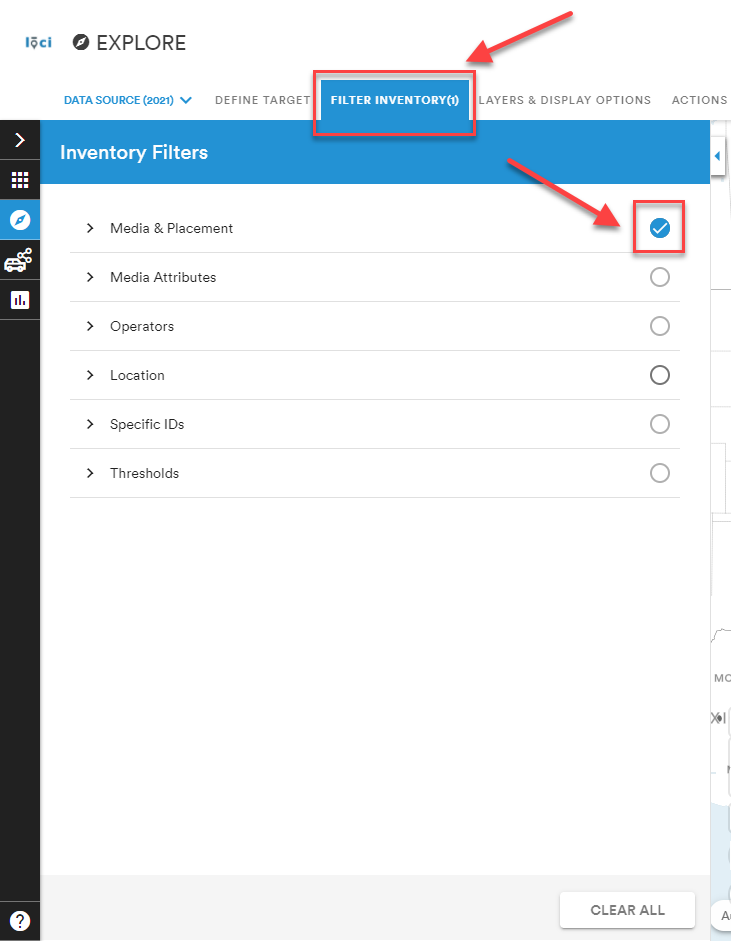Select the Location filter circle

point(659,375)
